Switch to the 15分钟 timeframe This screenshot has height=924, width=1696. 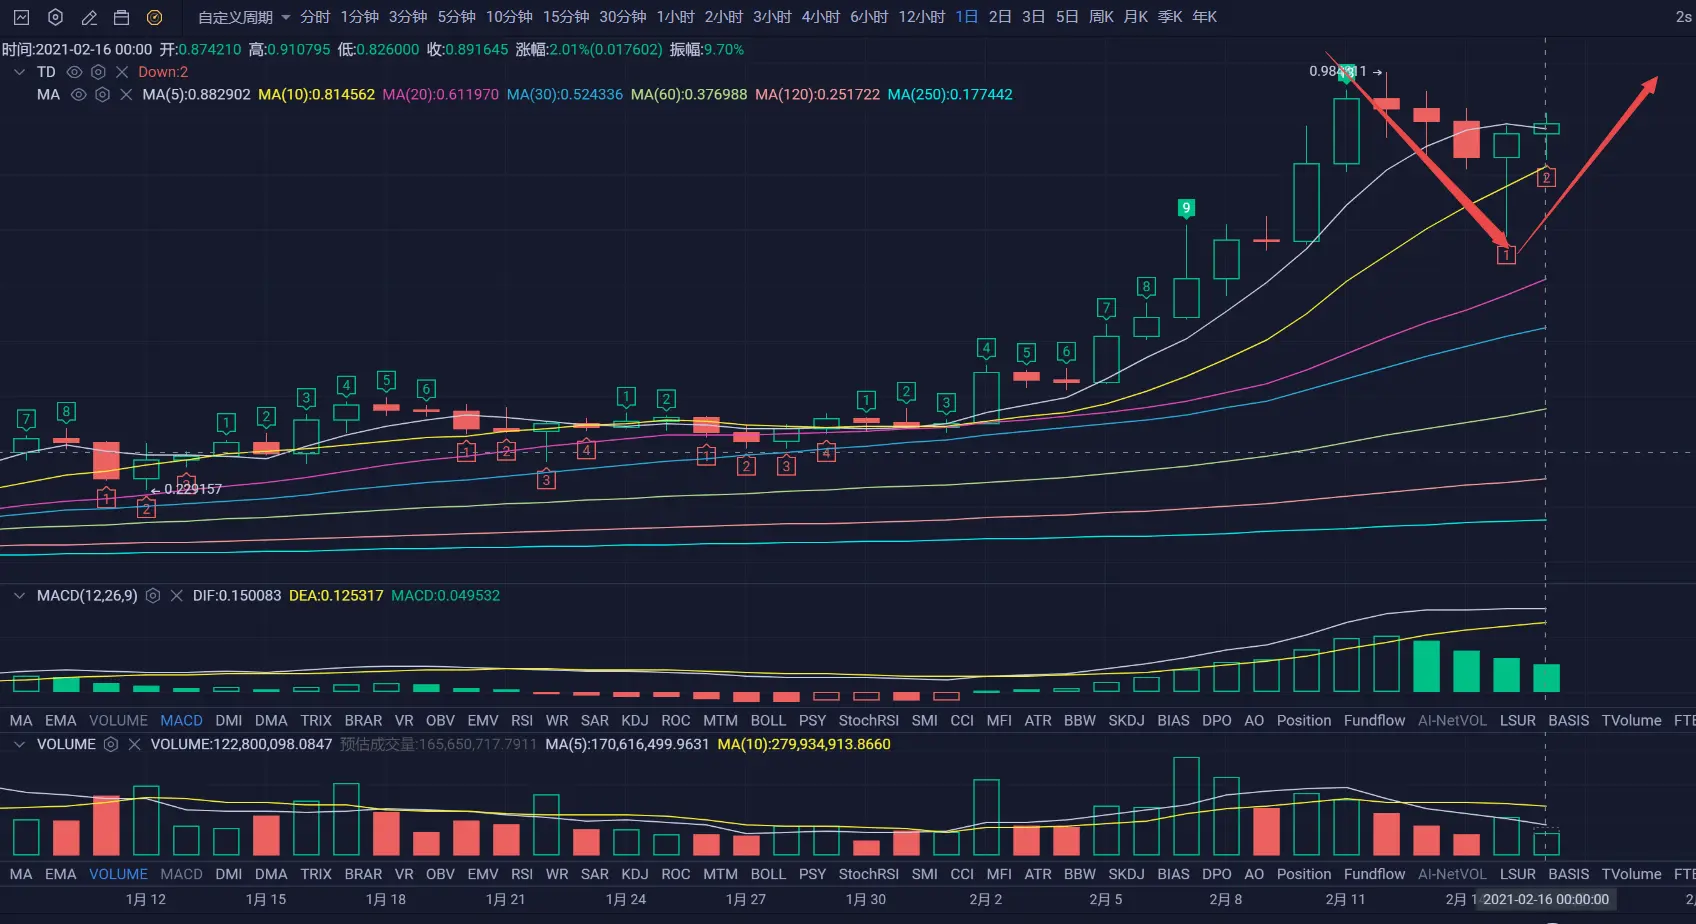click(566, 17)
